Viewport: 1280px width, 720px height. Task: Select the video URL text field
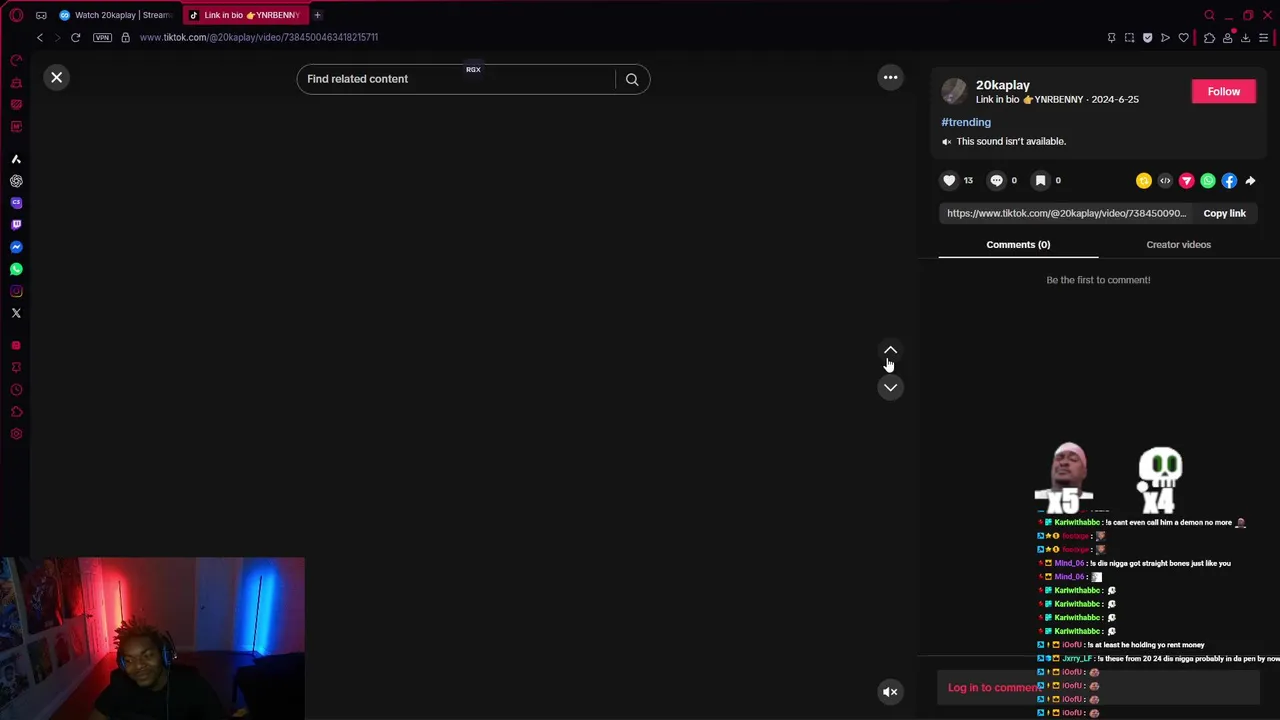point(1066,213)
